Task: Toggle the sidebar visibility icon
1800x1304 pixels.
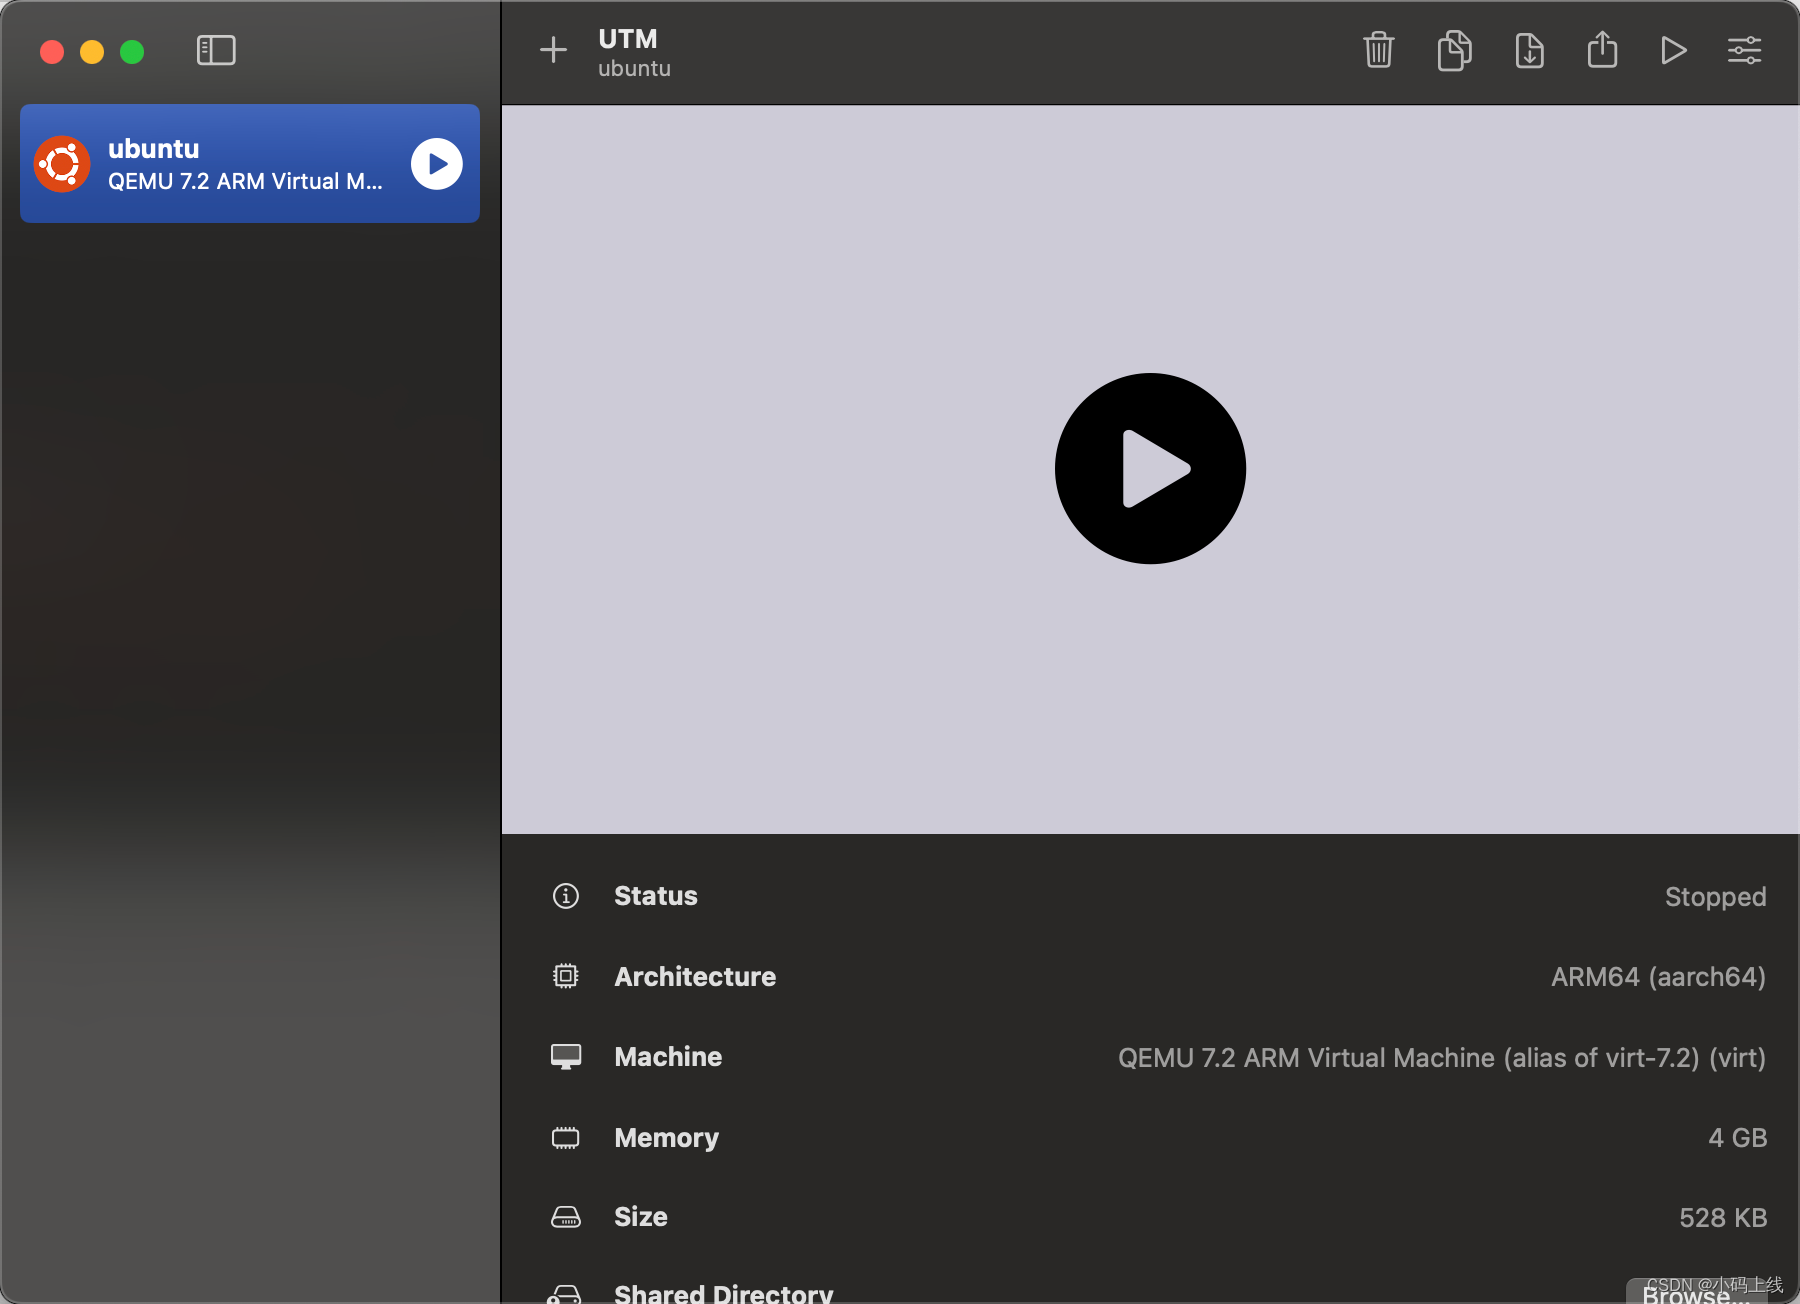Action: 216,50
